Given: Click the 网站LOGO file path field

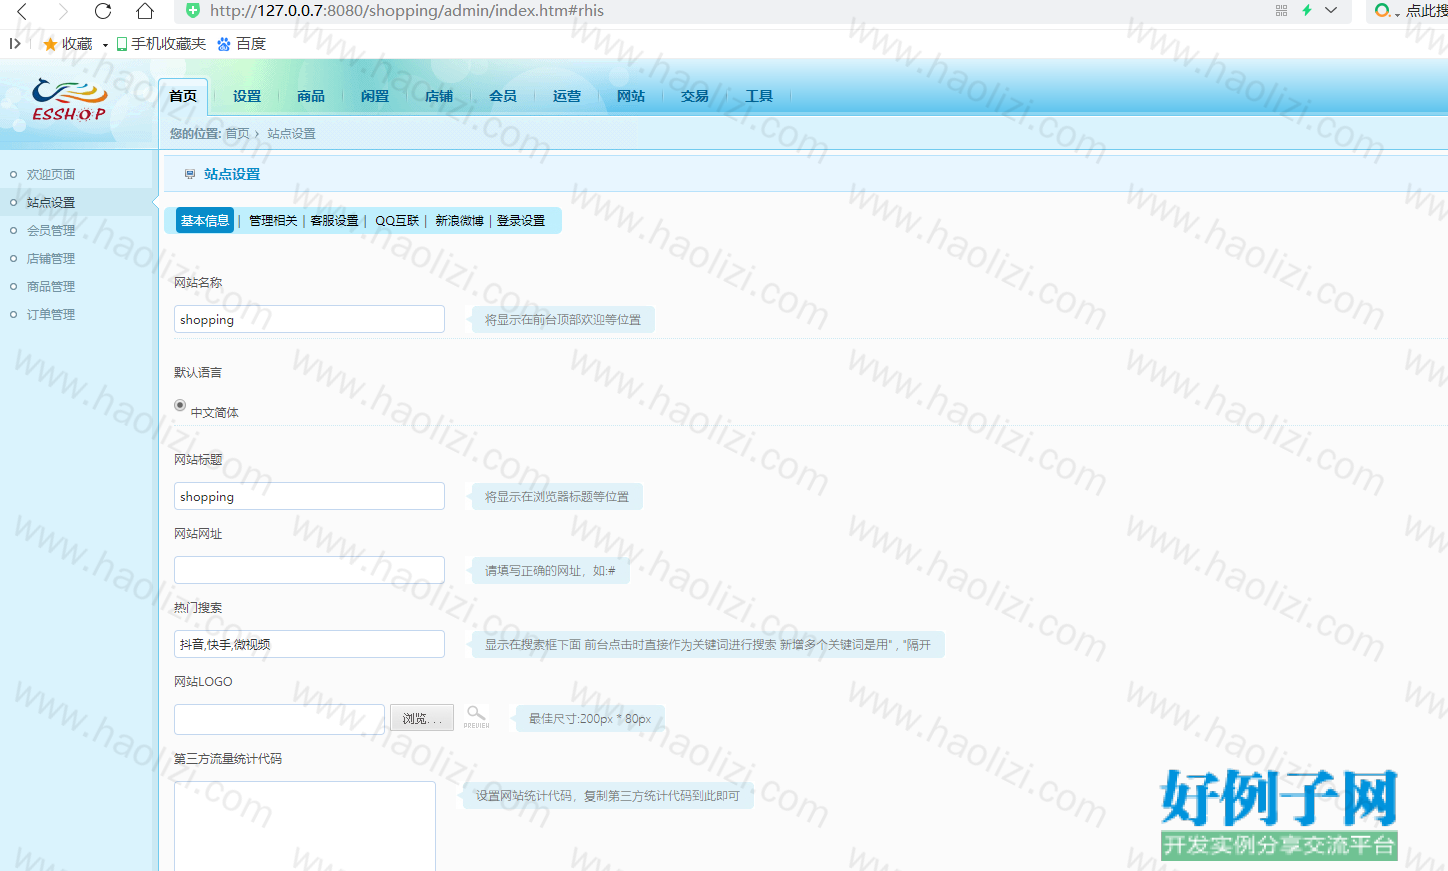Looking at the screenshot, I should (x=279, y=719).
